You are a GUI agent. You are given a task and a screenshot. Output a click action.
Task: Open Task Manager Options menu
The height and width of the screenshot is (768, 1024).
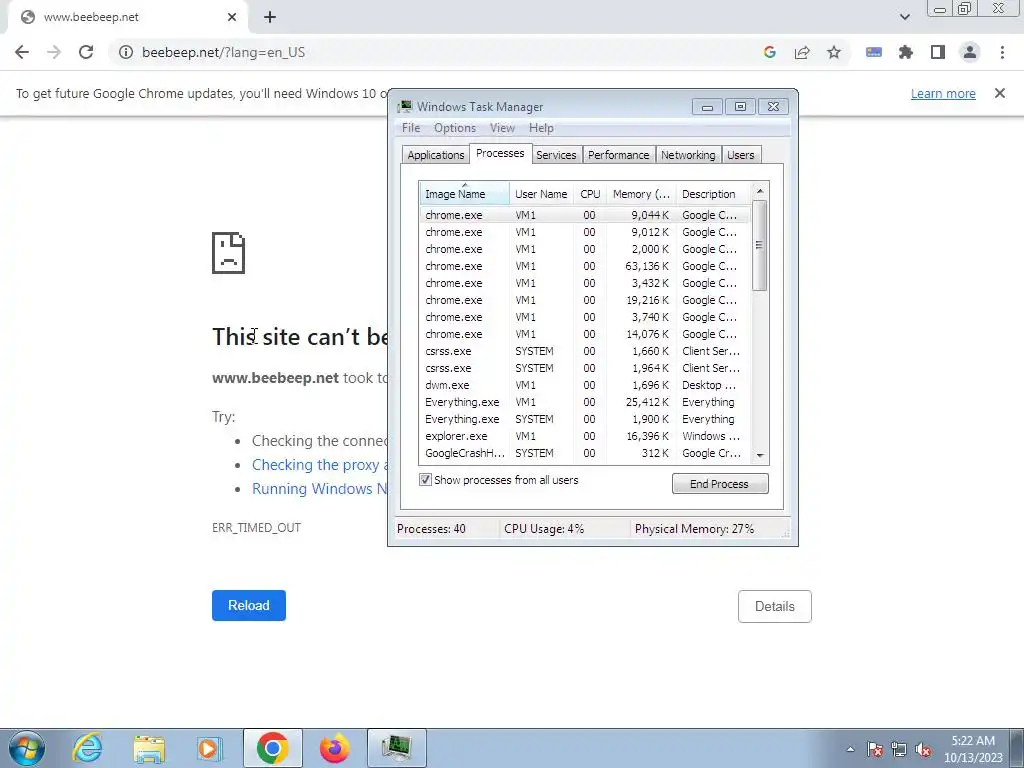point(455,128)
